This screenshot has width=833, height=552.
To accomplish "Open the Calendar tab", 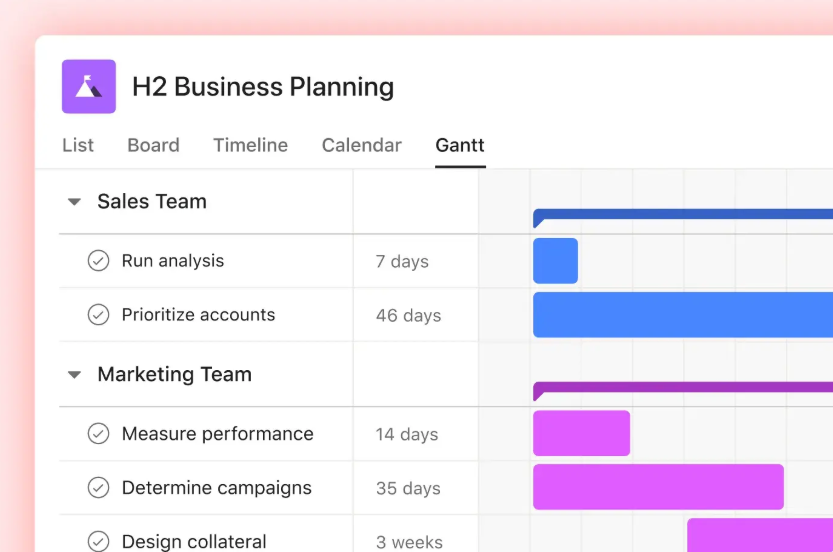I will pos(361,145).
